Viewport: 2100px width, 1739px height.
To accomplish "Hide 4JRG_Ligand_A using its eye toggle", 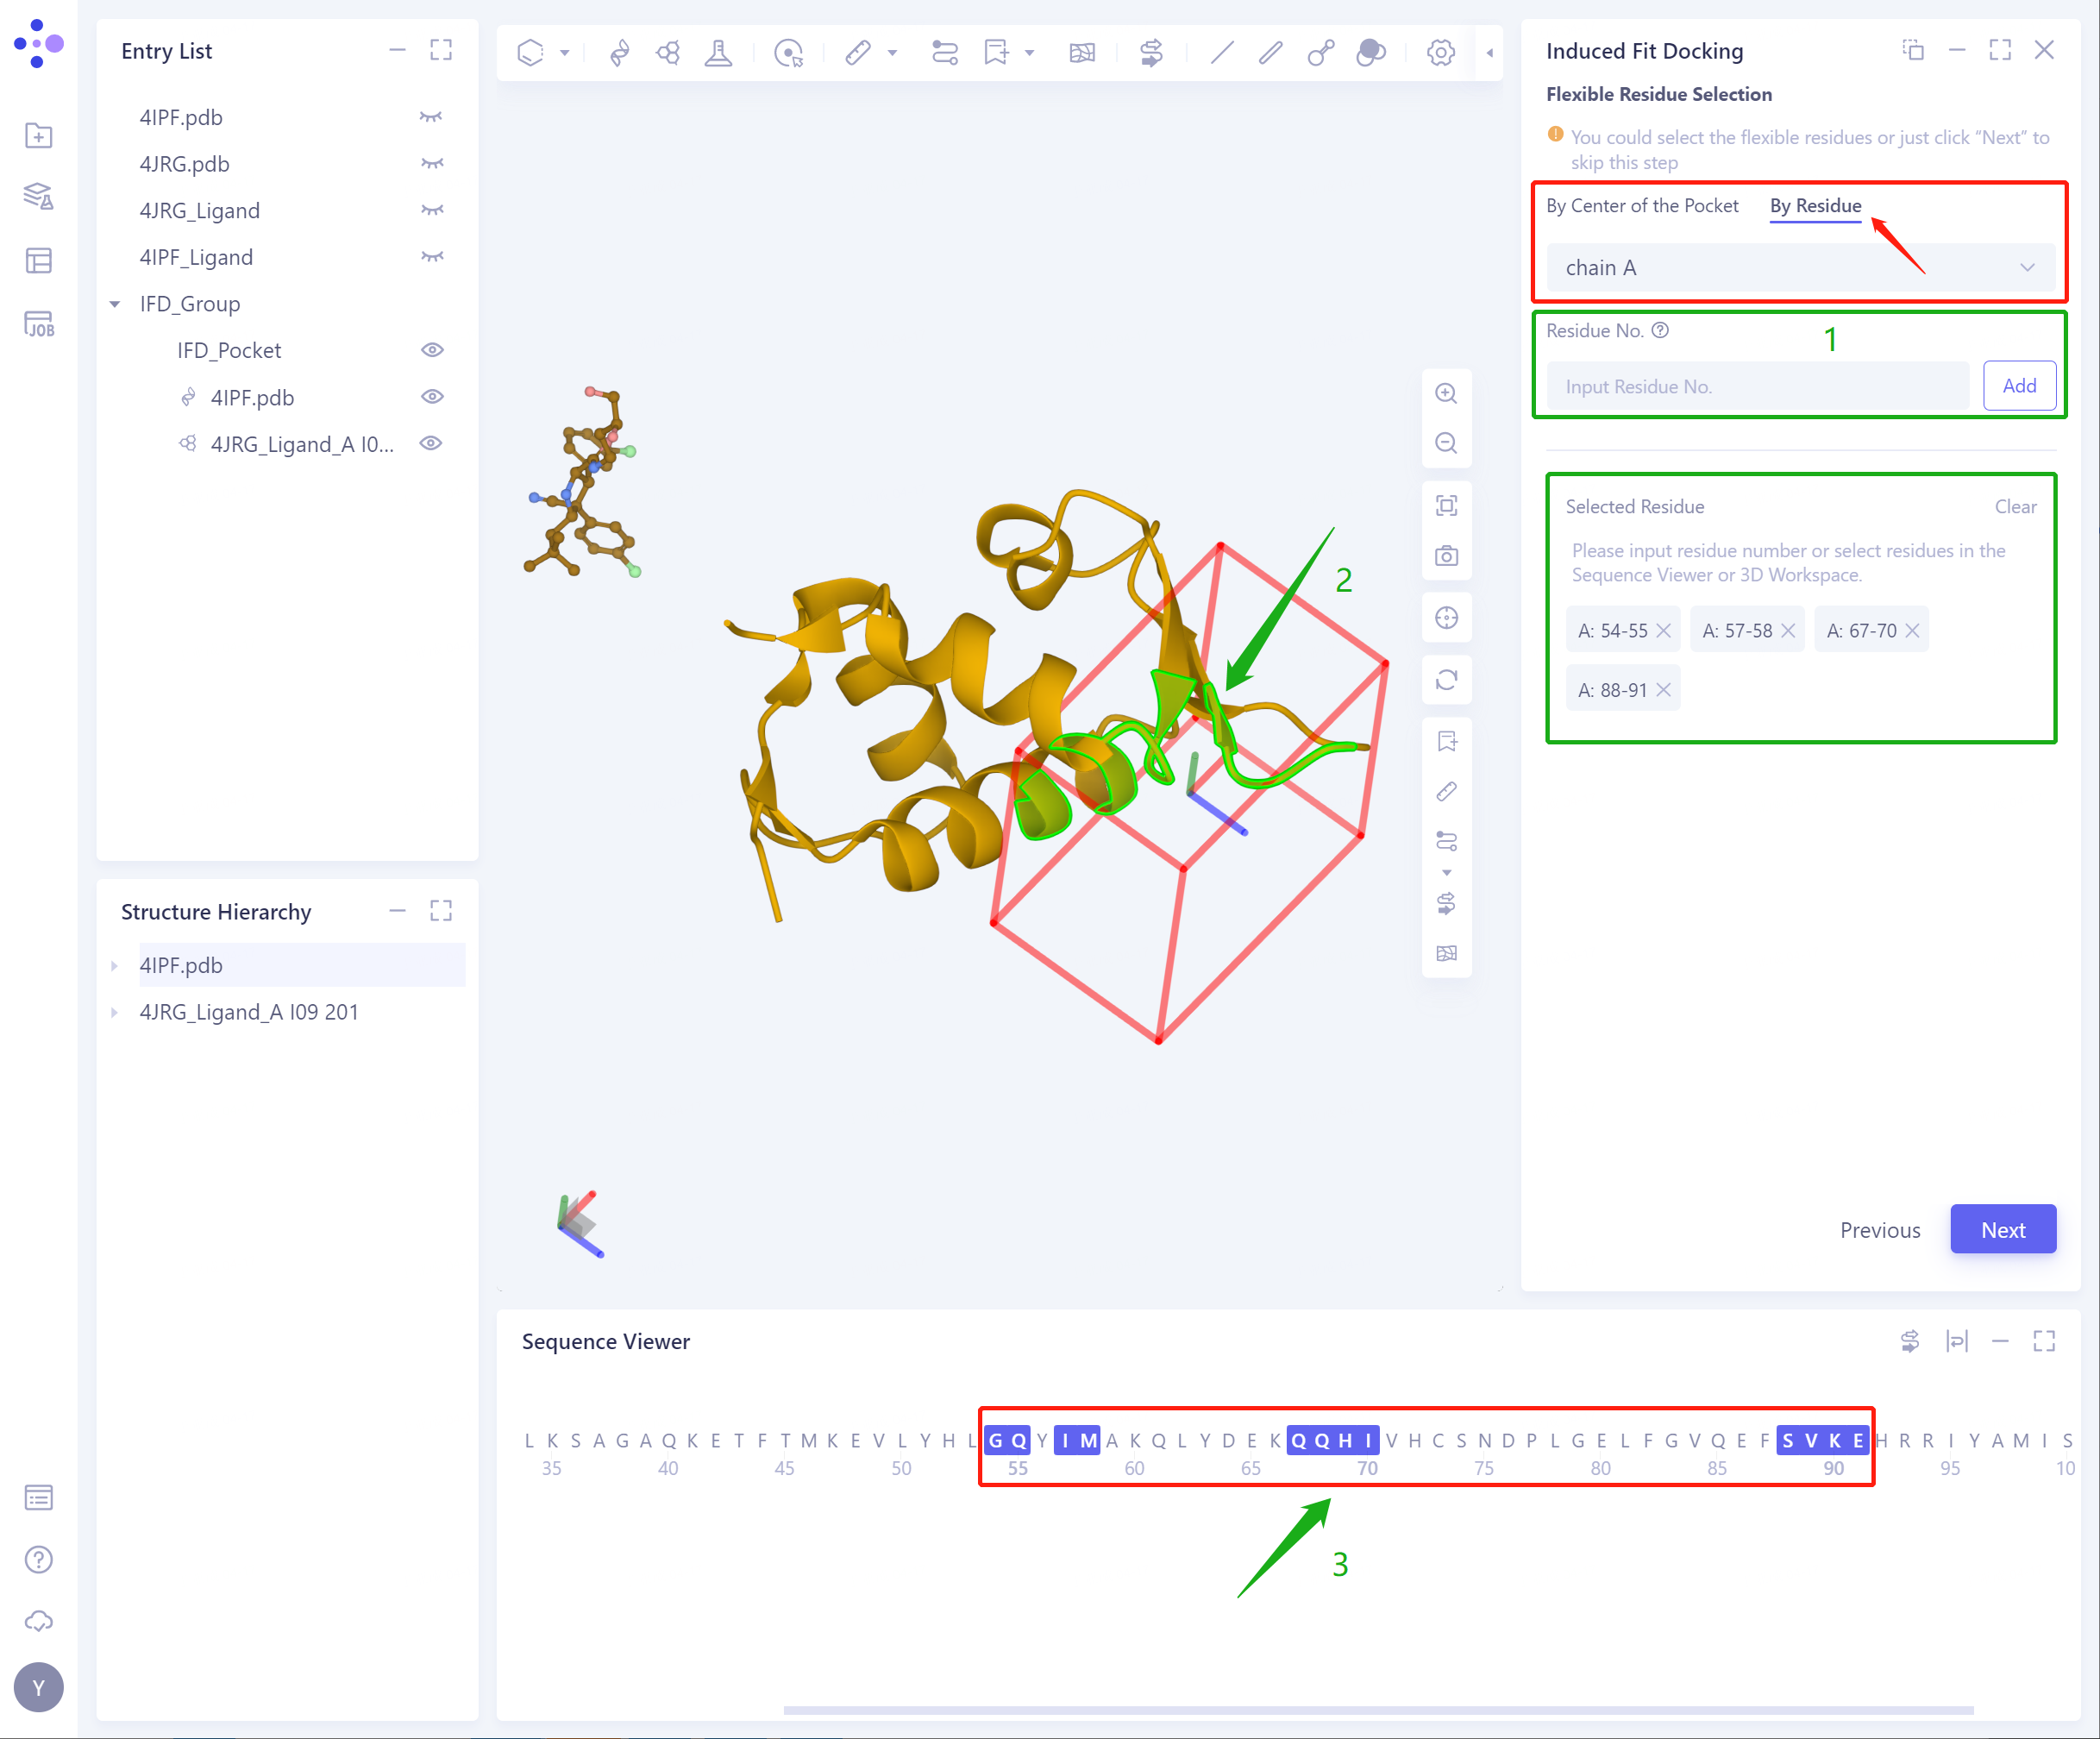I will (431, 443).
